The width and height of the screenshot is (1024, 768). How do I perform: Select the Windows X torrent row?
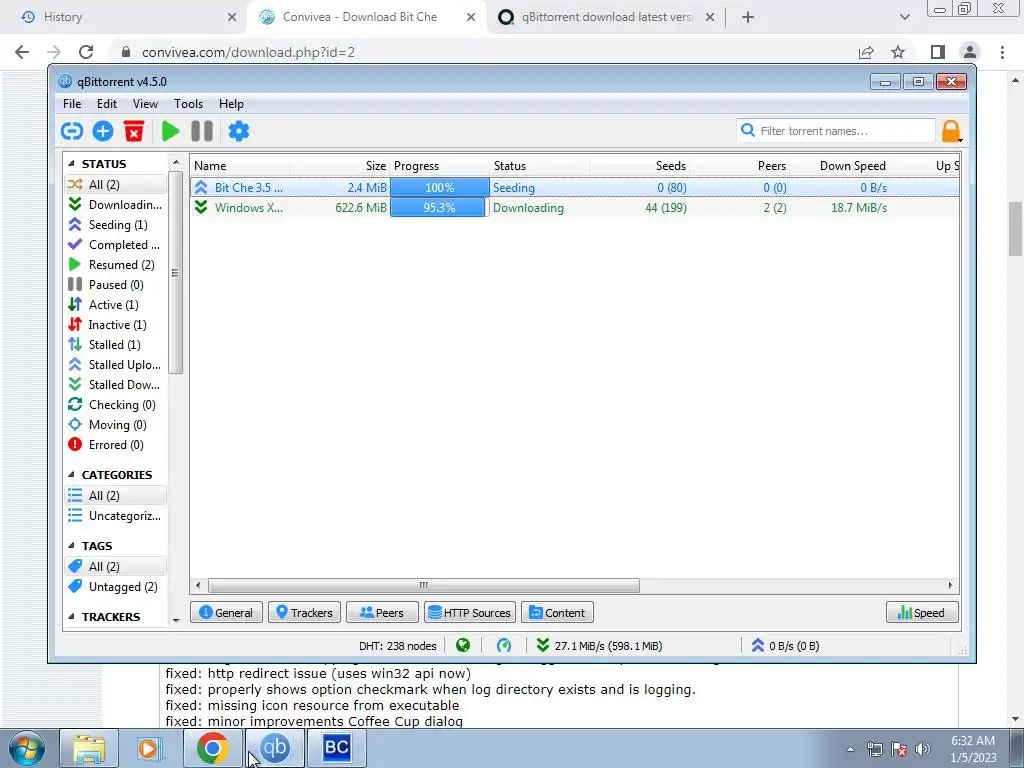point(575,208)
